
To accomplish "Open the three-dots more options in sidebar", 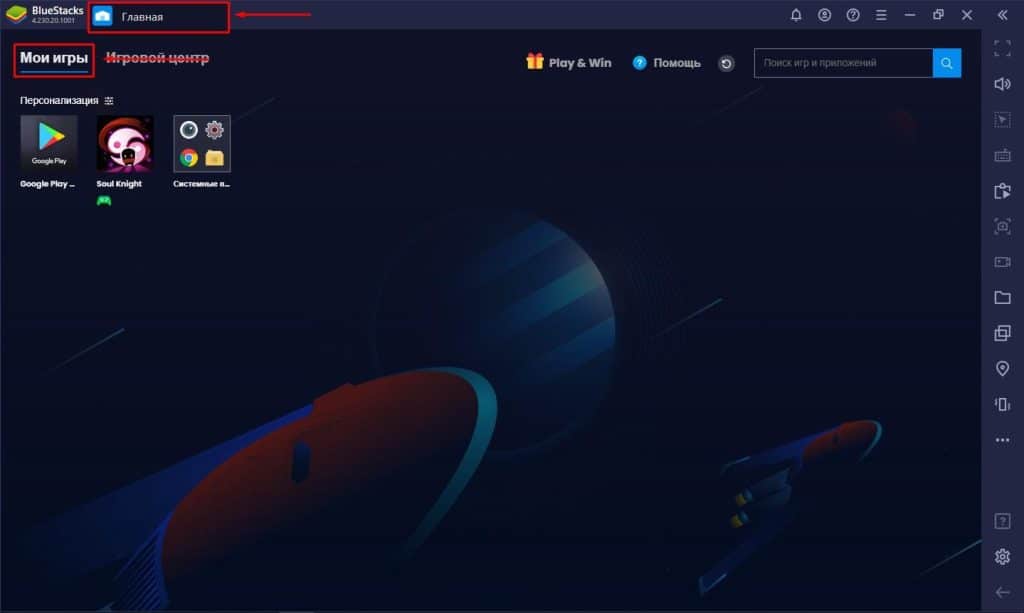I will [x=1002, y=440].
